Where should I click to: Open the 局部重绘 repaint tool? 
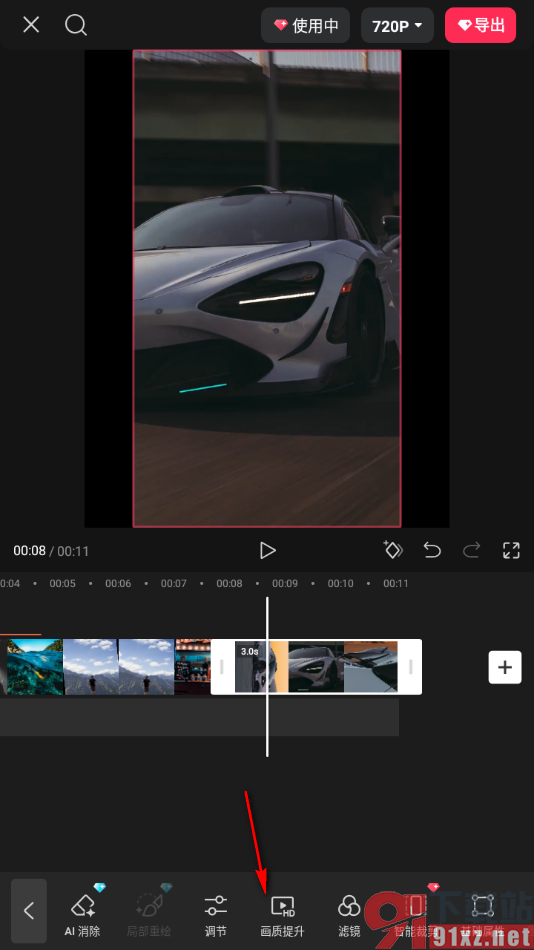tap(149, 915)
